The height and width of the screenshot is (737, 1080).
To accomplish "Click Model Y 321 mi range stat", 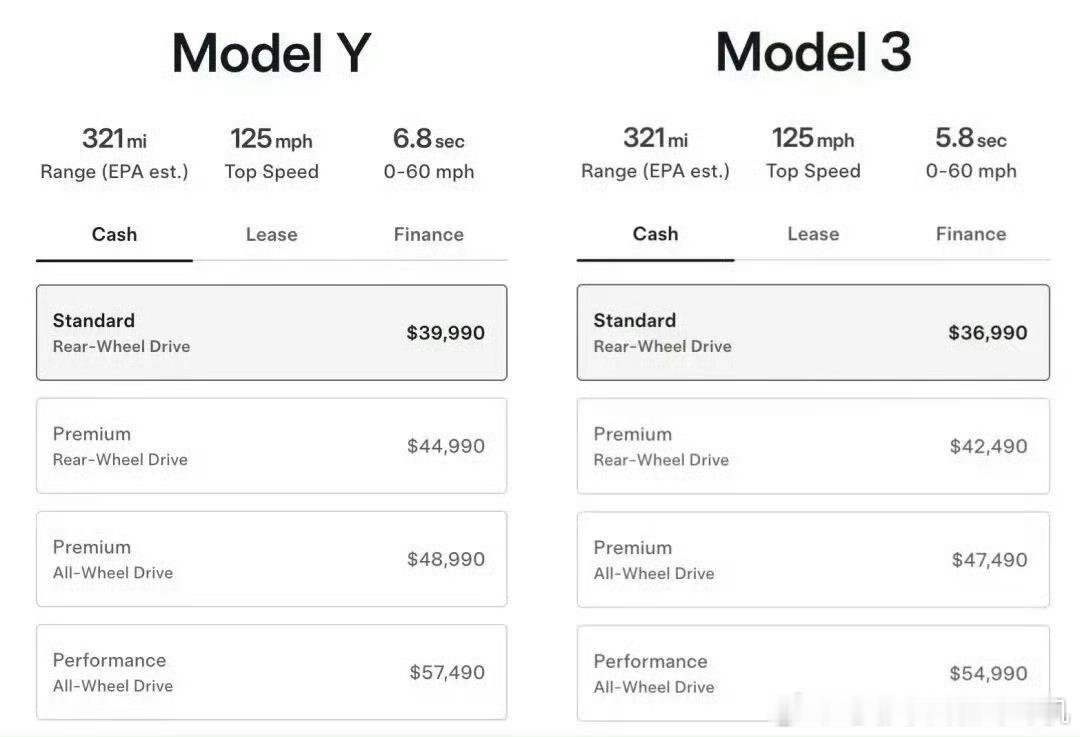I will 114,153.
